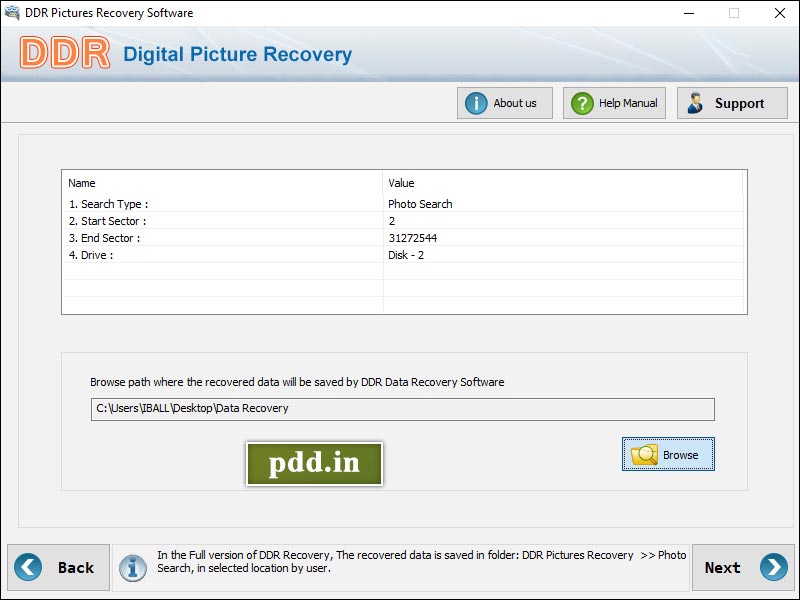The image size is (800, 600).
Task: Click the folder icon inside Browse button
Action: coord(643,454)
